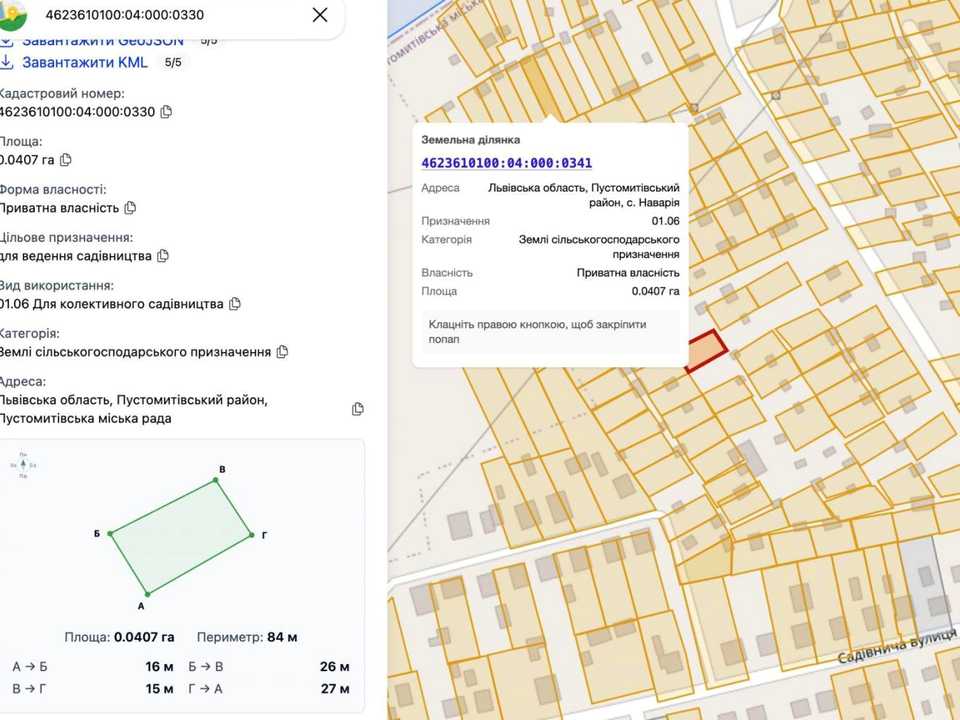Viewport: 960px width, 720px height.
Task: Click the popup area value 0.0407 га
Action: click(655, 291)
